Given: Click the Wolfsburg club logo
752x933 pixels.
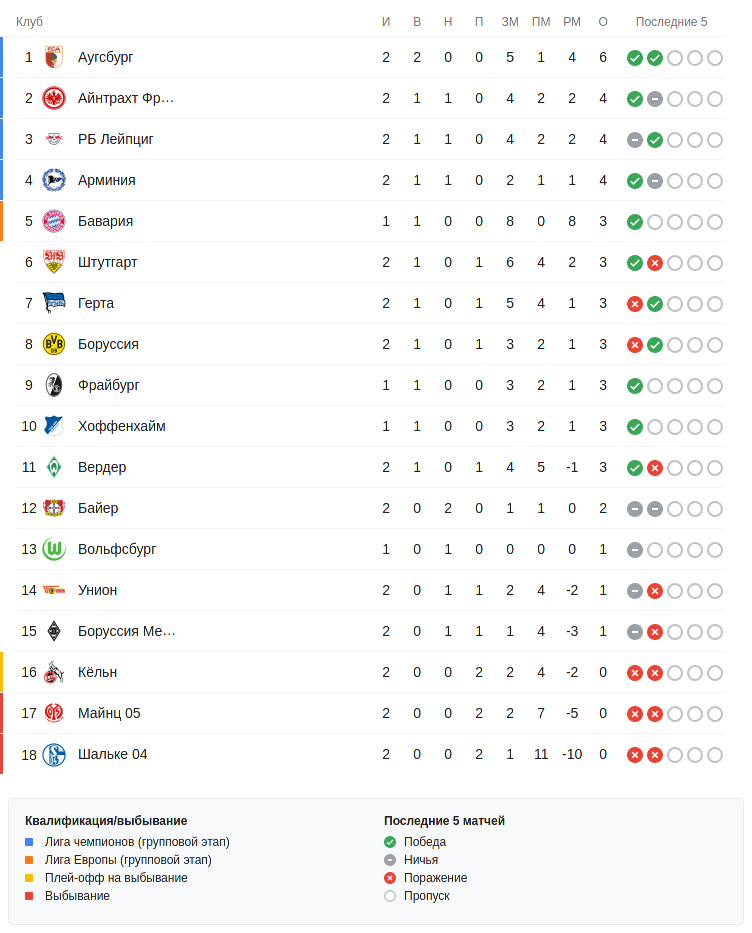Looking at the screenshot, I should pyautogui.click(x=54, y=549).
